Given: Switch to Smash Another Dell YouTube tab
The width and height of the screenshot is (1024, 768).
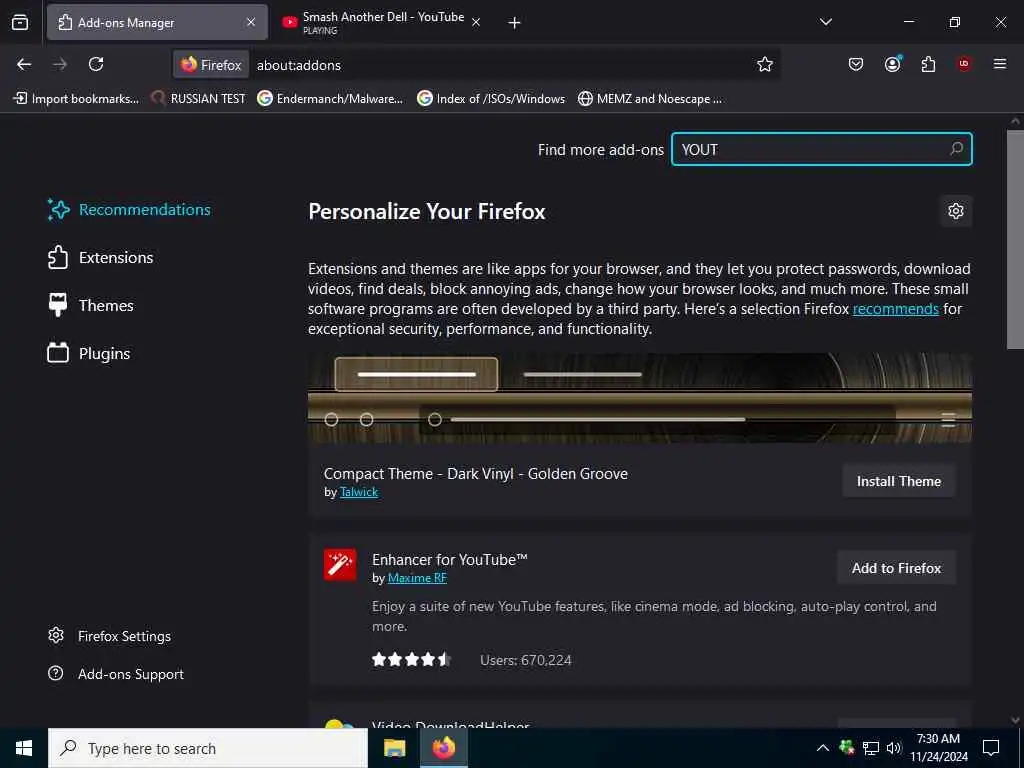Looking at the screenshot, I should [x=383, y=22].
